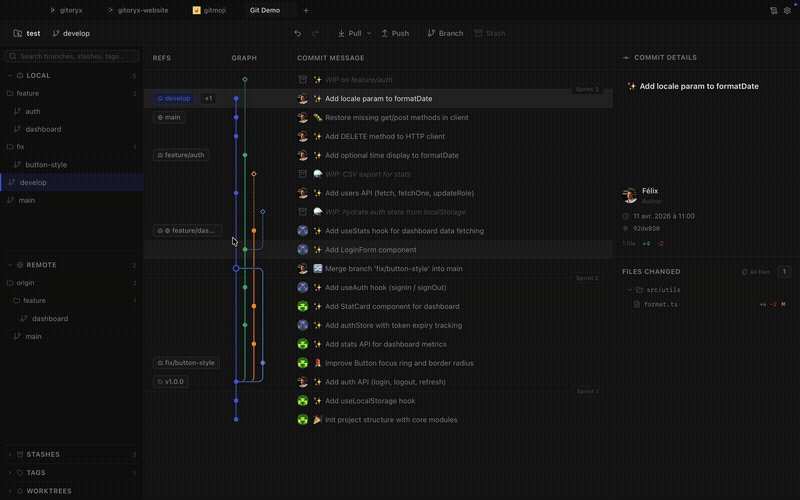Push commits with the Push button
This screenshot has width=800, height=500.
pyautogui.click(x=395, y=33)
